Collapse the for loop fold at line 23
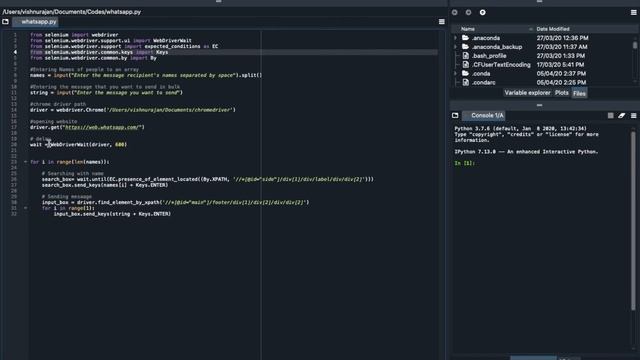Screen dimensions: 640x360 [25, 162]
